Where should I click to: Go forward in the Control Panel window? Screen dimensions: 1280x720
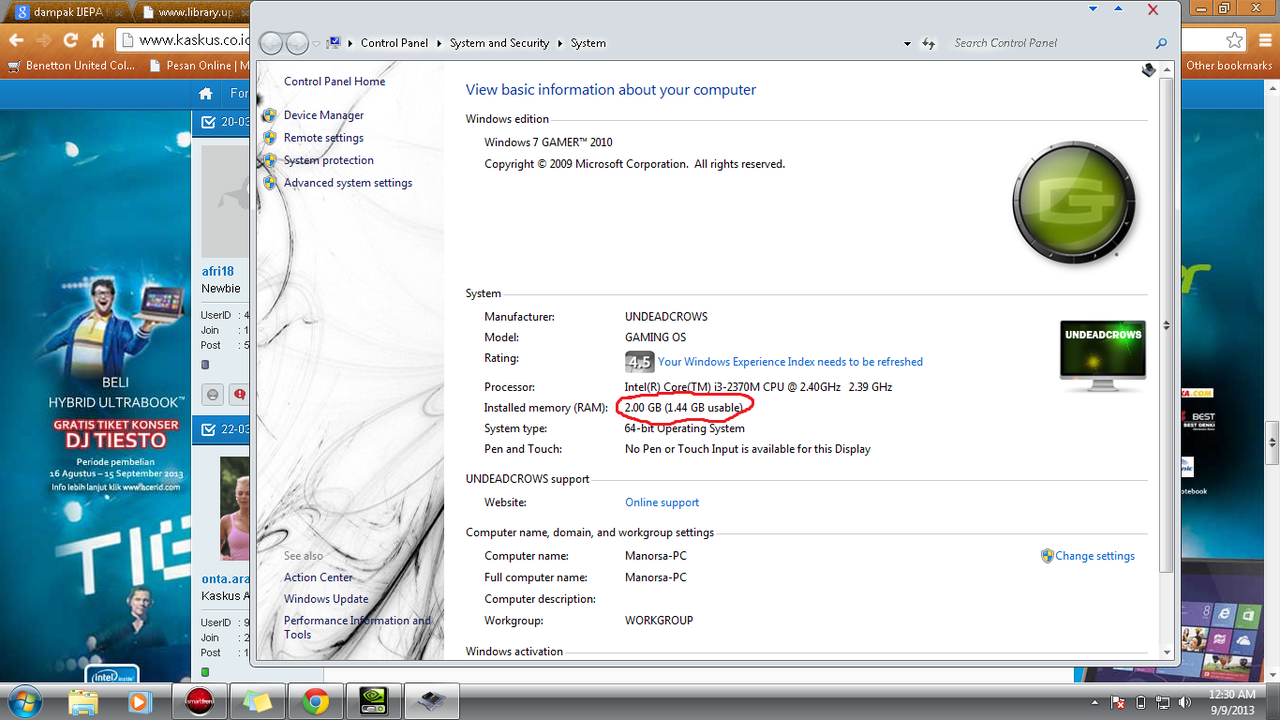coord(297,43)
